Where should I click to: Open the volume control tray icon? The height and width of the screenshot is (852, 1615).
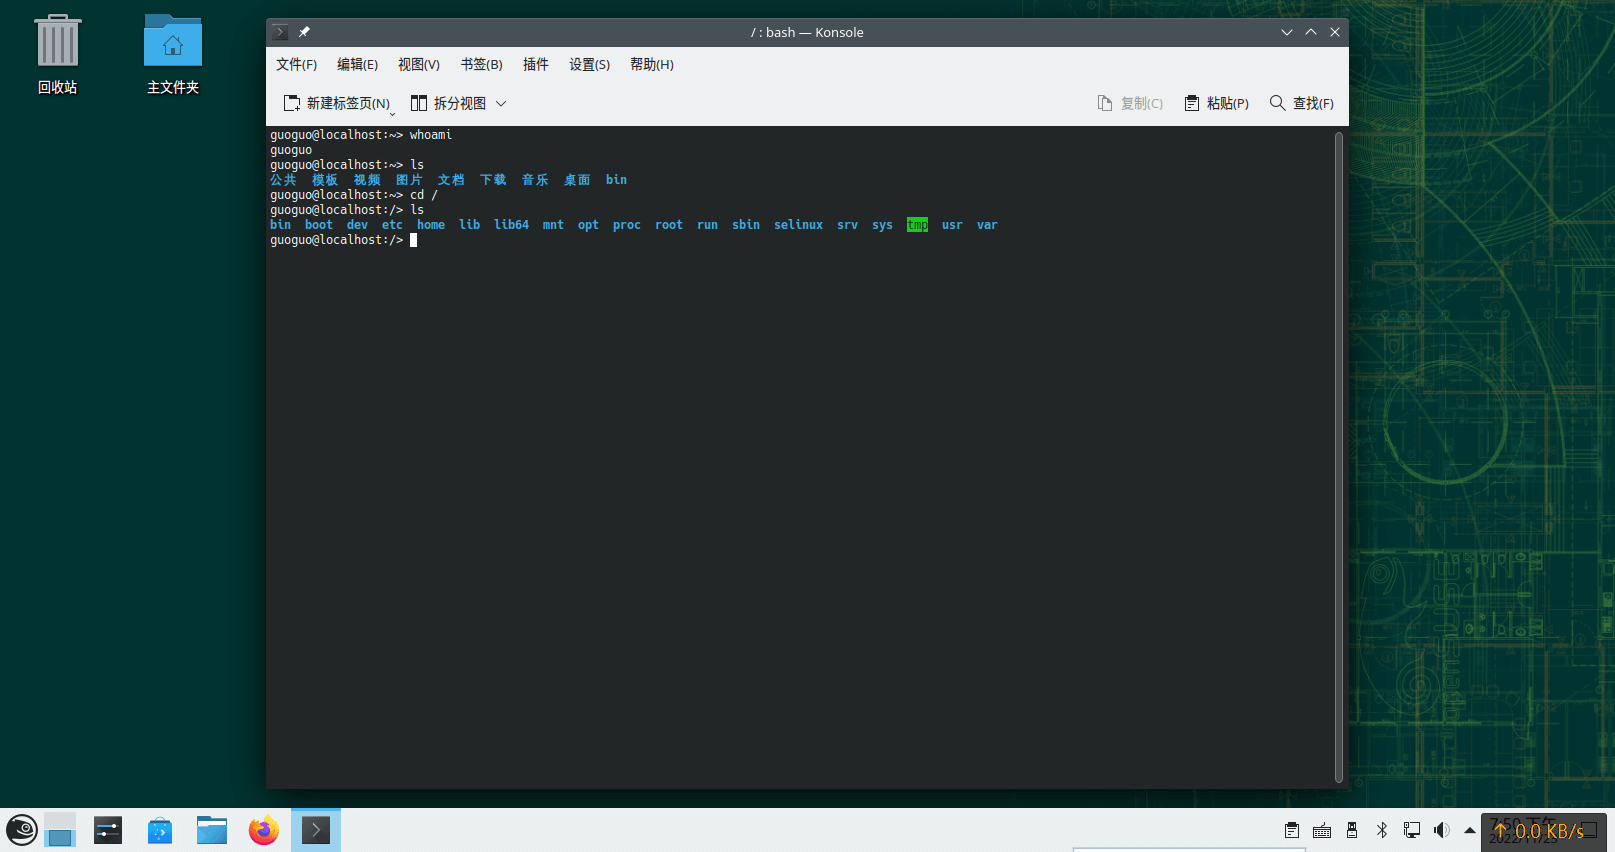[1441, 830]
